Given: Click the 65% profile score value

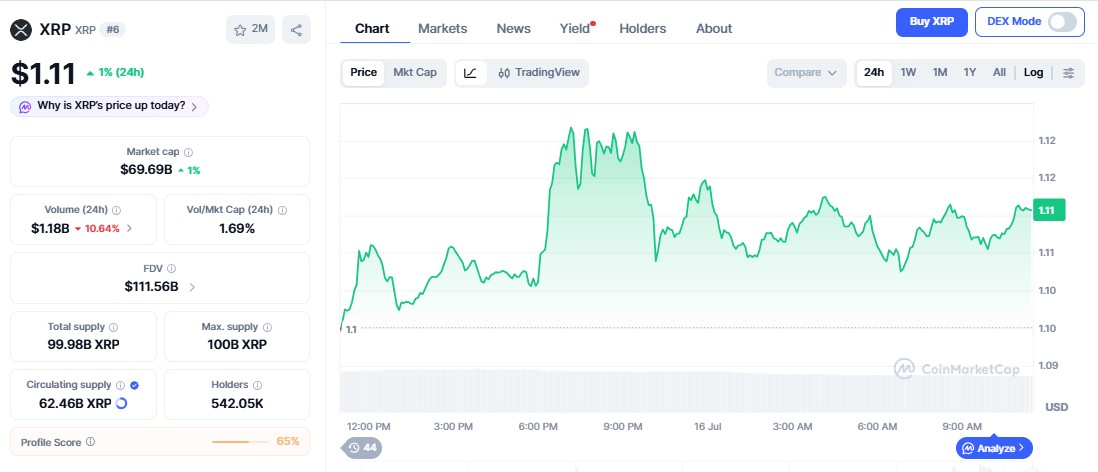Looking at the screenshot, I should [x=288, y=441].
